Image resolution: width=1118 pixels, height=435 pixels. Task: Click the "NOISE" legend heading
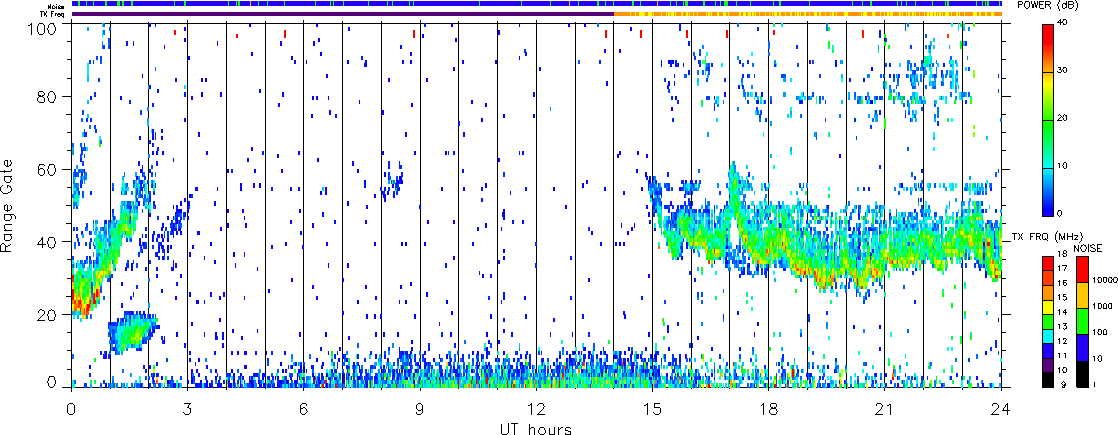[x=1088, y=247]
